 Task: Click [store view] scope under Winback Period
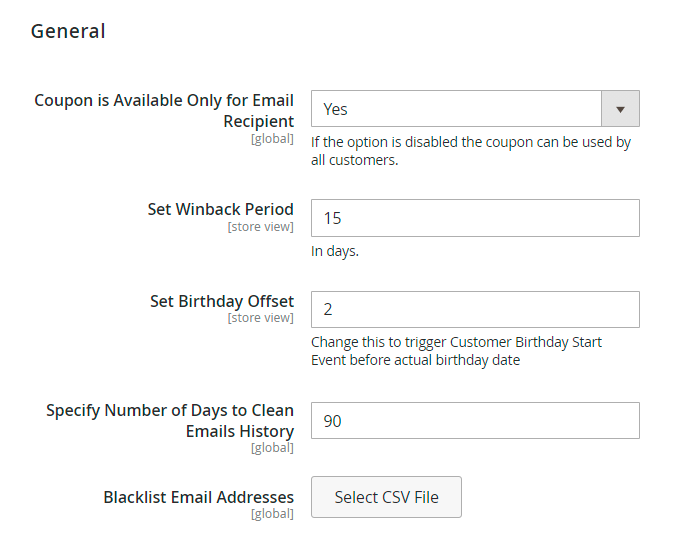tap(260, 227)
